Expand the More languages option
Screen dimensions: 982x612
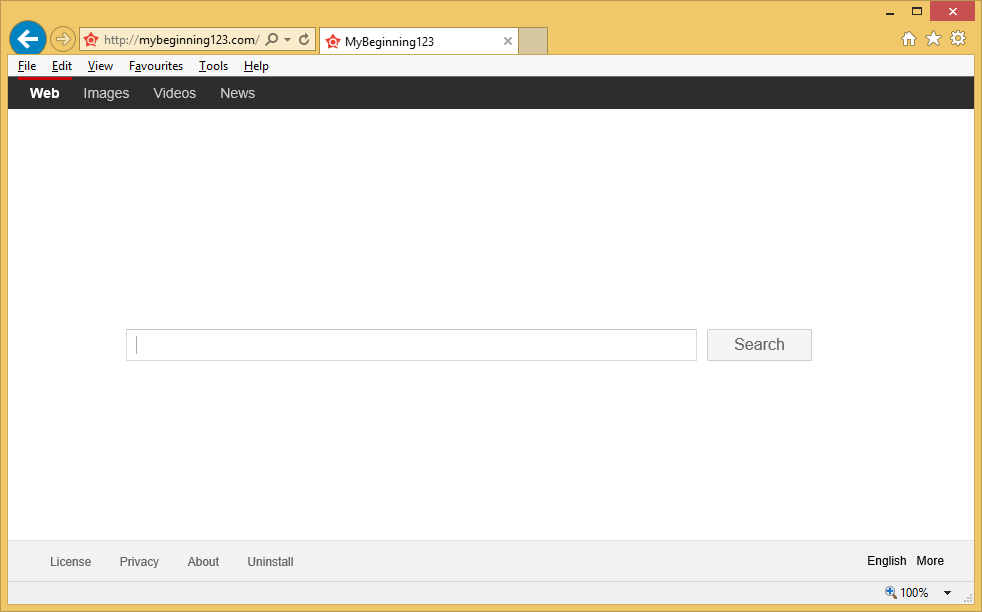930,561
